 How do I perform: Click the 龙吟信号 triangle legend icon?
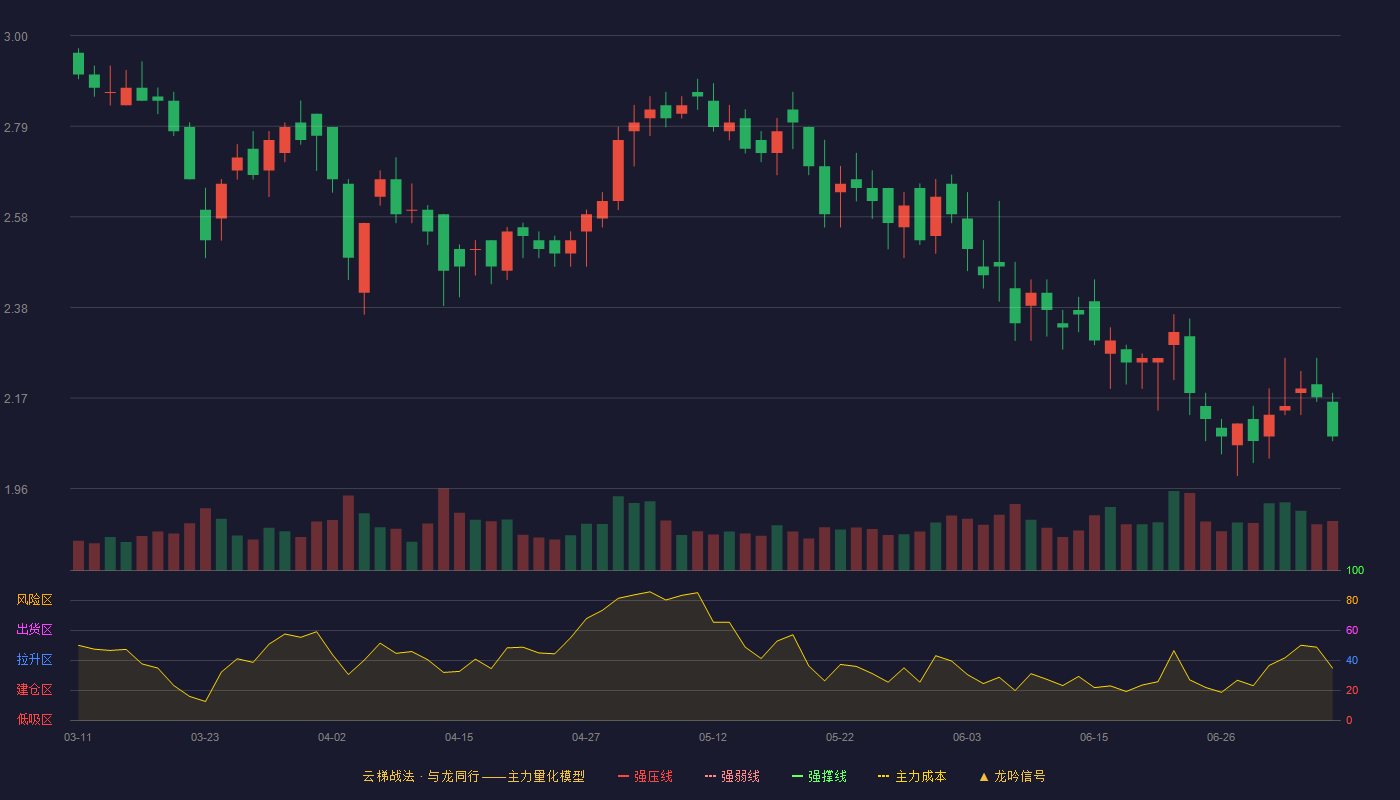pyautogui.click(x=983, y=776)
